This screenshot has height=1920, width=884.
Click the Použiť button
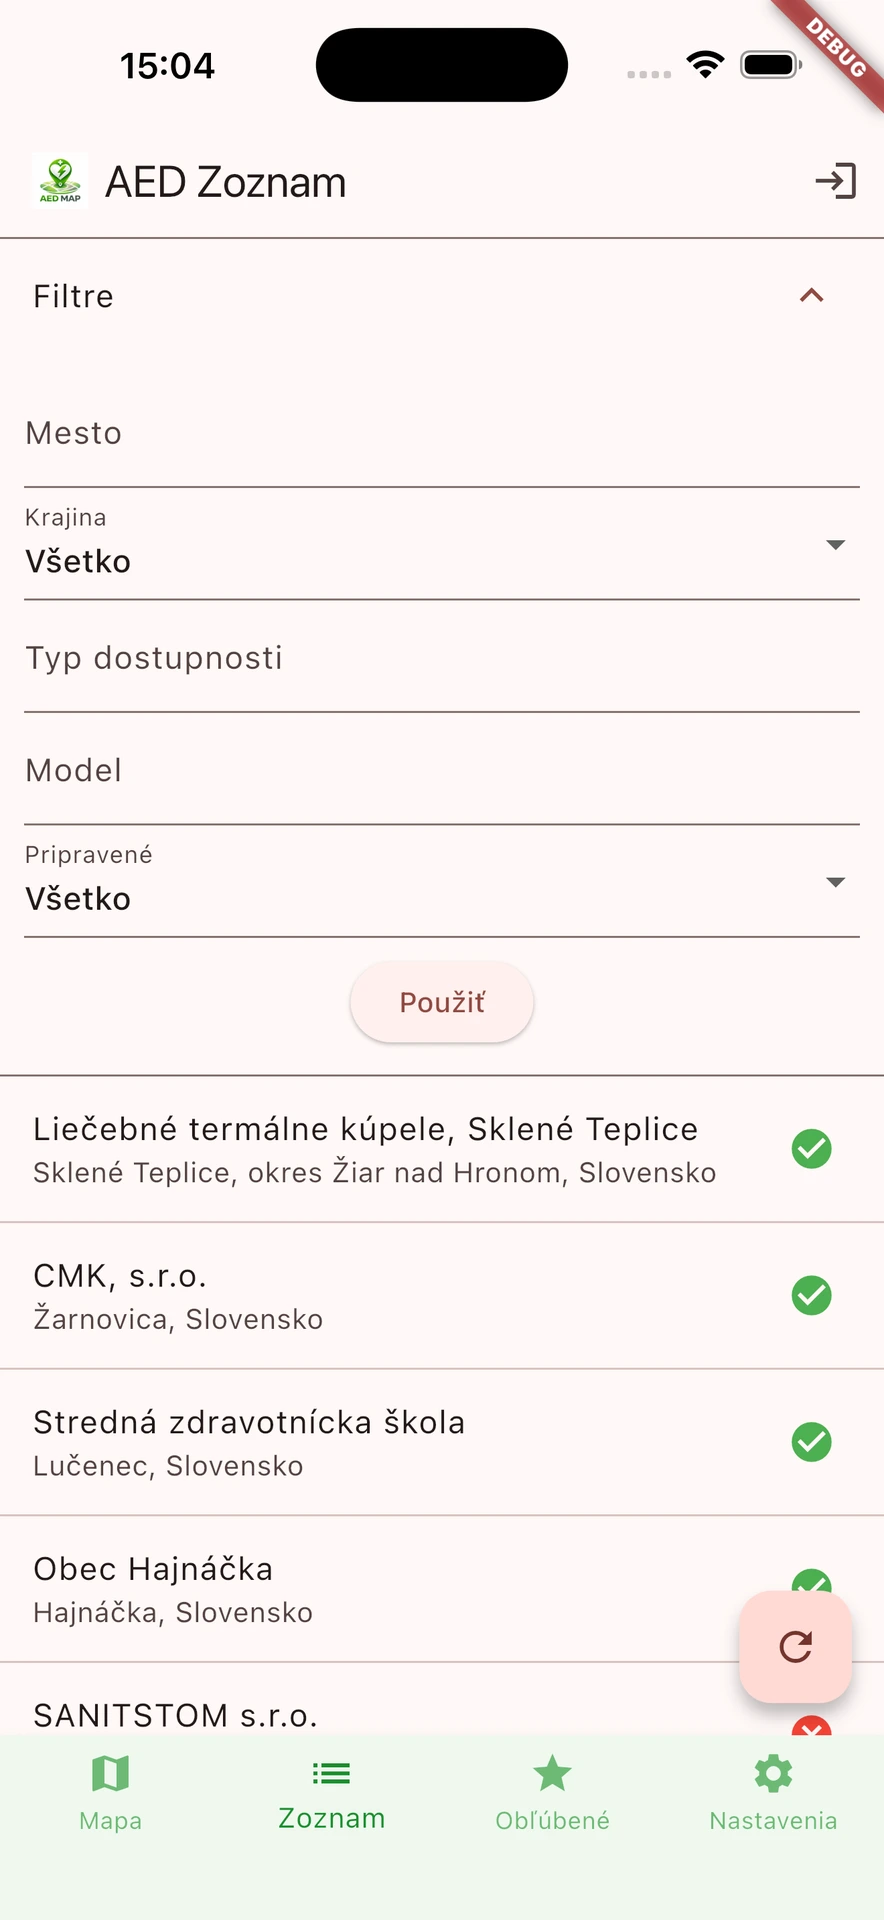[x=441, y=1002]
